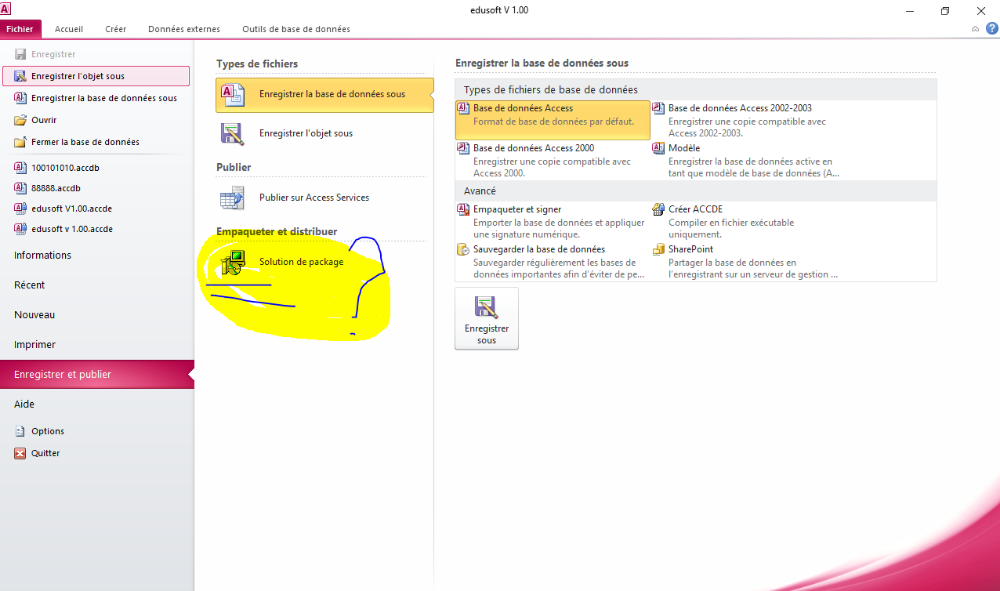Viewport: 1000px width, 591px height.
Task: Choose Enregistrer l'objet sous in sidebar
Action: pos(96,76)
